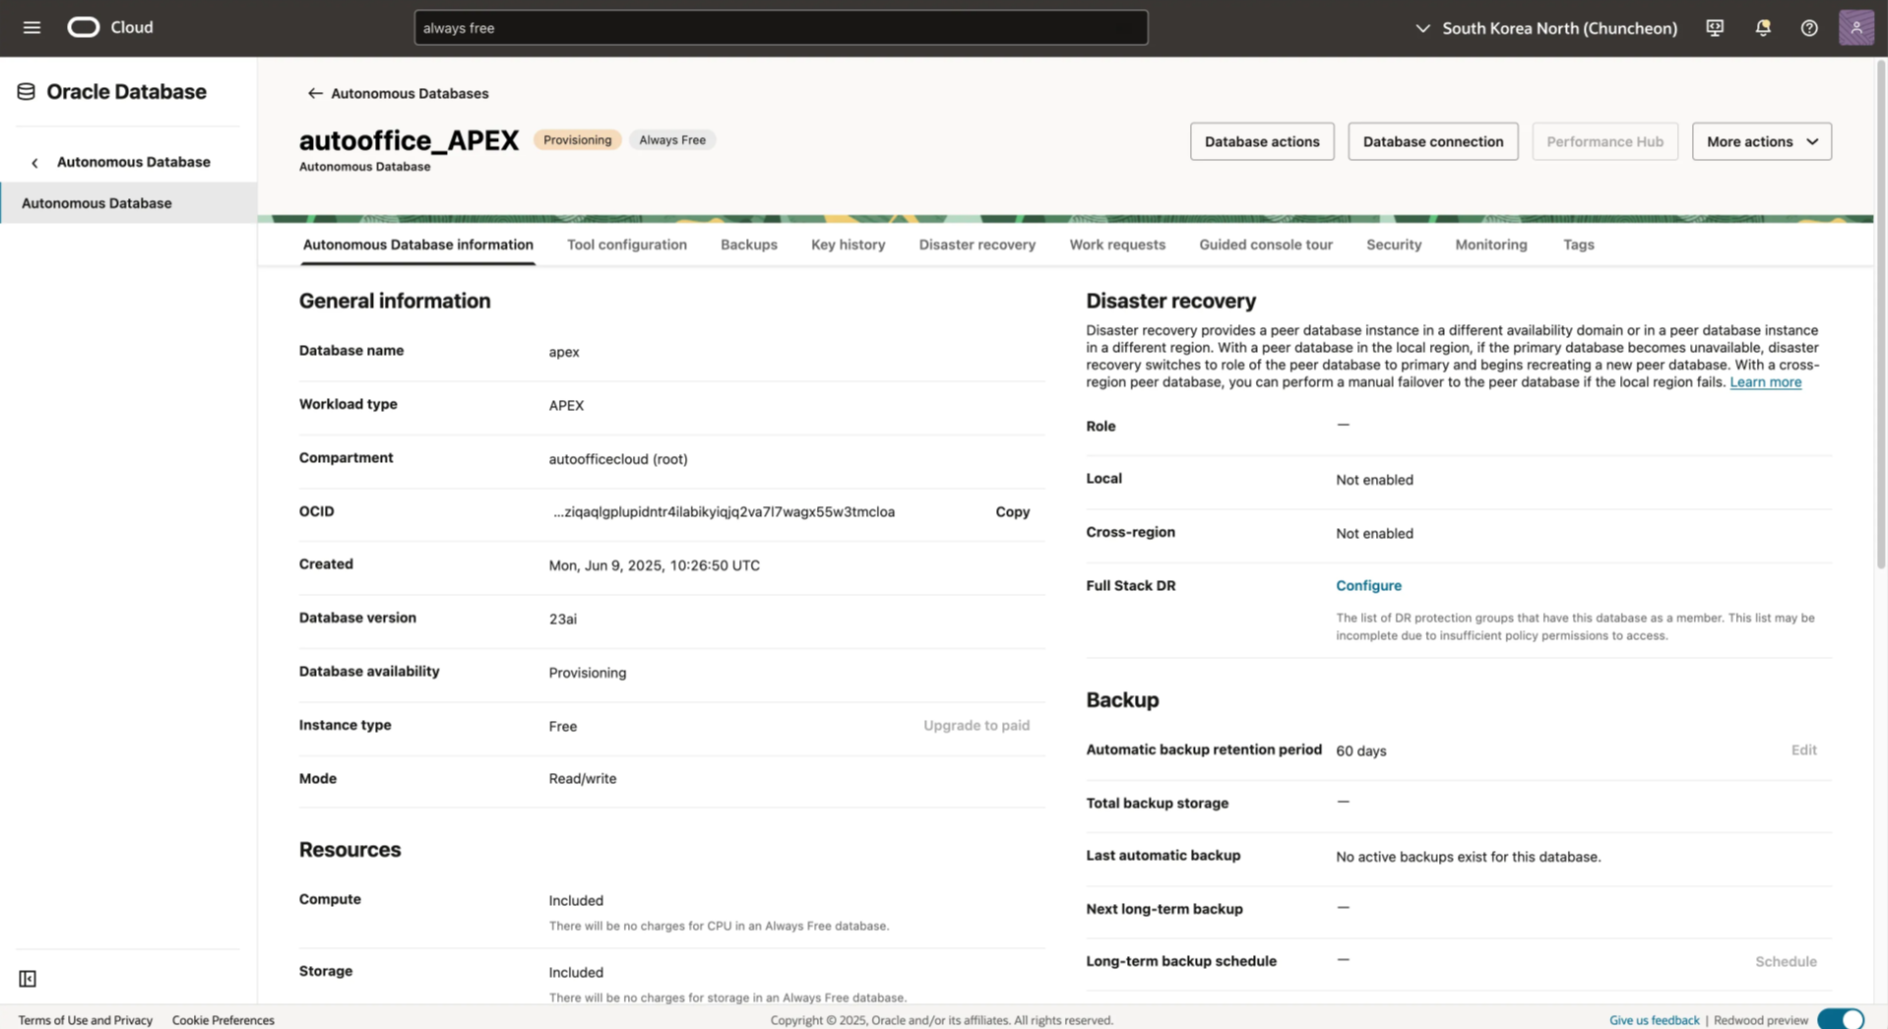
Task: Click the Performance Hub button
Action: tap(1605, 141)
